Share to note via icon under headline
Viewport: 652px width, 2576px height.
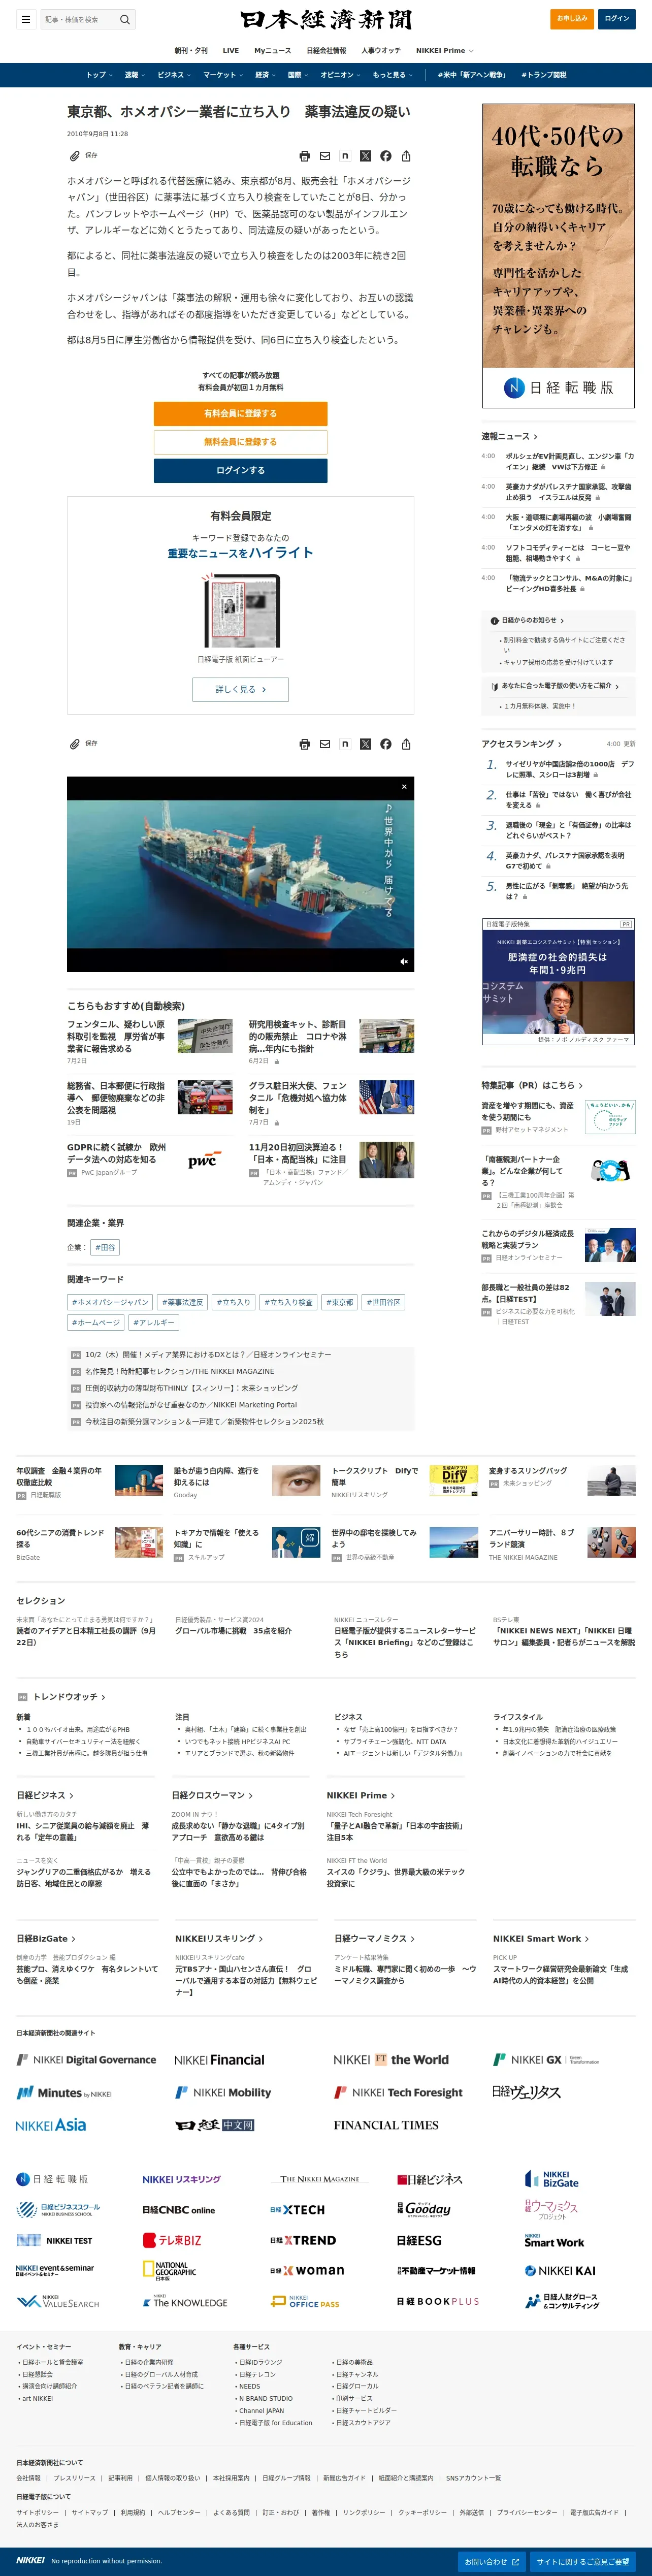click(345, 156)
